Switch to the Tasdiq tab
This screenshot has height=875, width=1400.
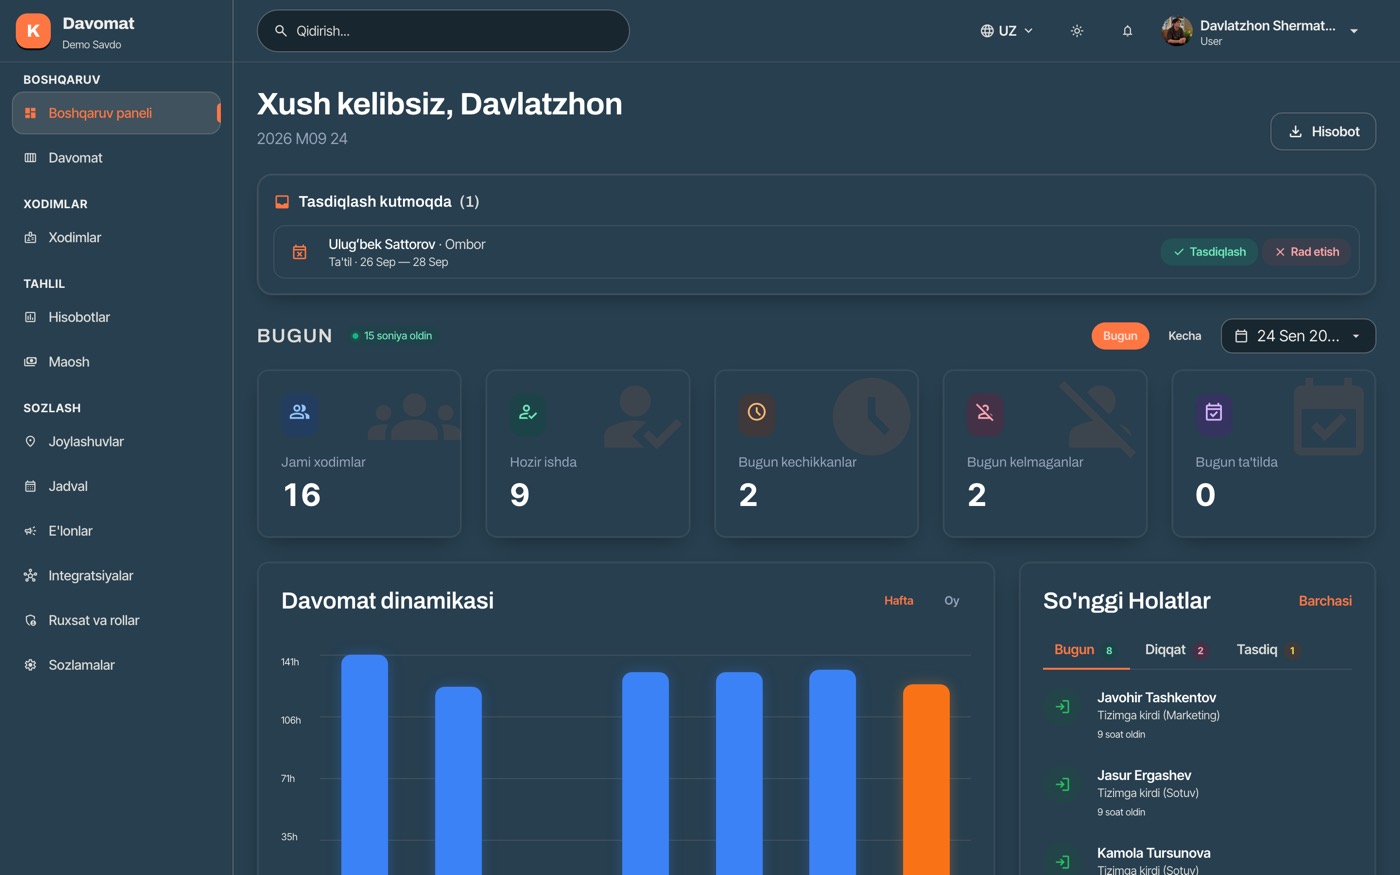[1267, 650]
